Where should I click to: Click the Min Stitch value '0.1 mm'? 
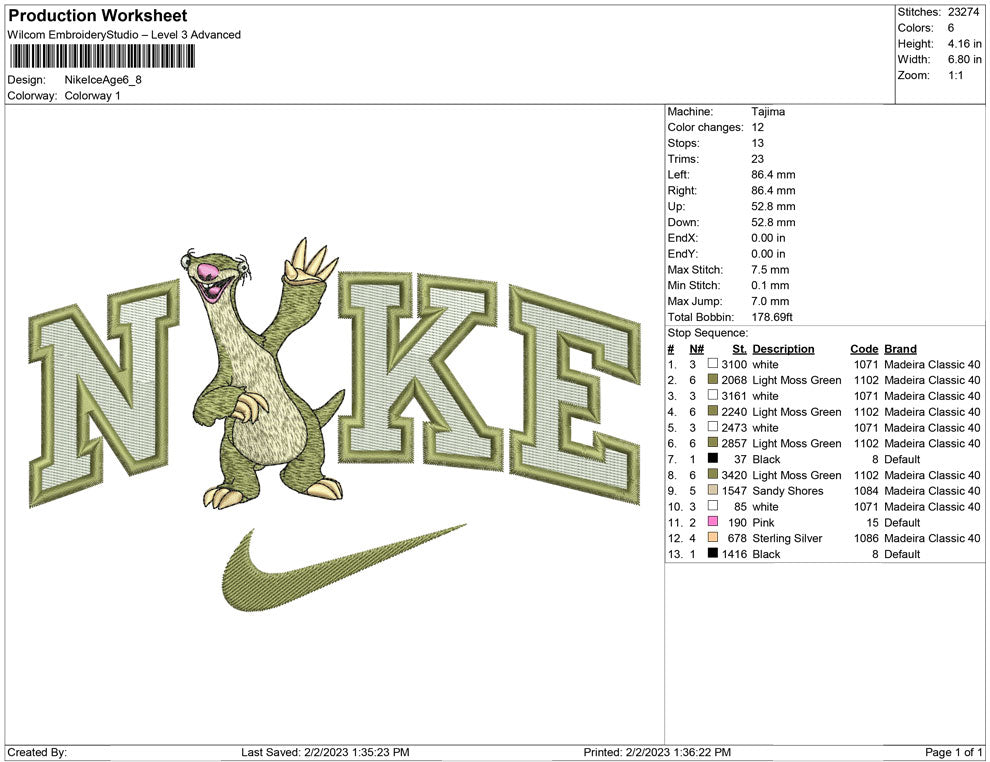(770, 285)
